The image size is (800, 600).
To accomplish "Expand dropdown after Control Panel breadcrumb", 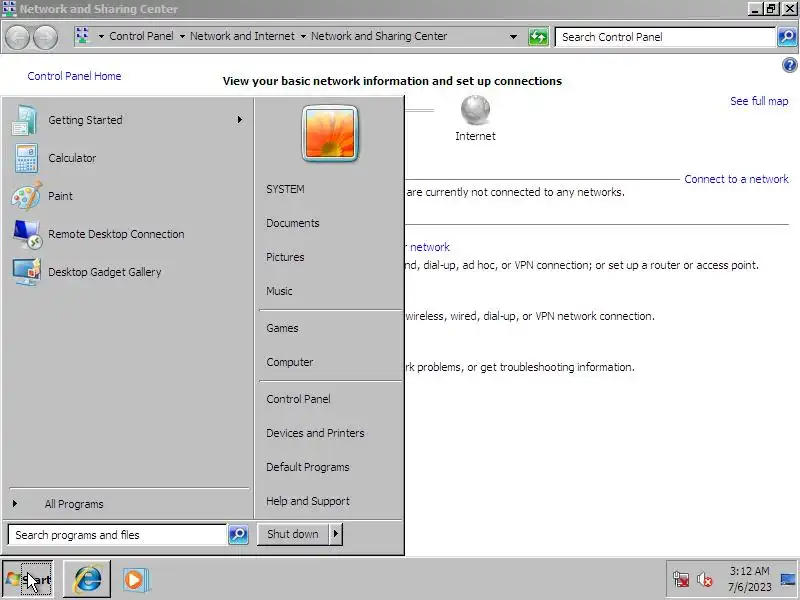I will pyautogui.click(x=182, y=36).
